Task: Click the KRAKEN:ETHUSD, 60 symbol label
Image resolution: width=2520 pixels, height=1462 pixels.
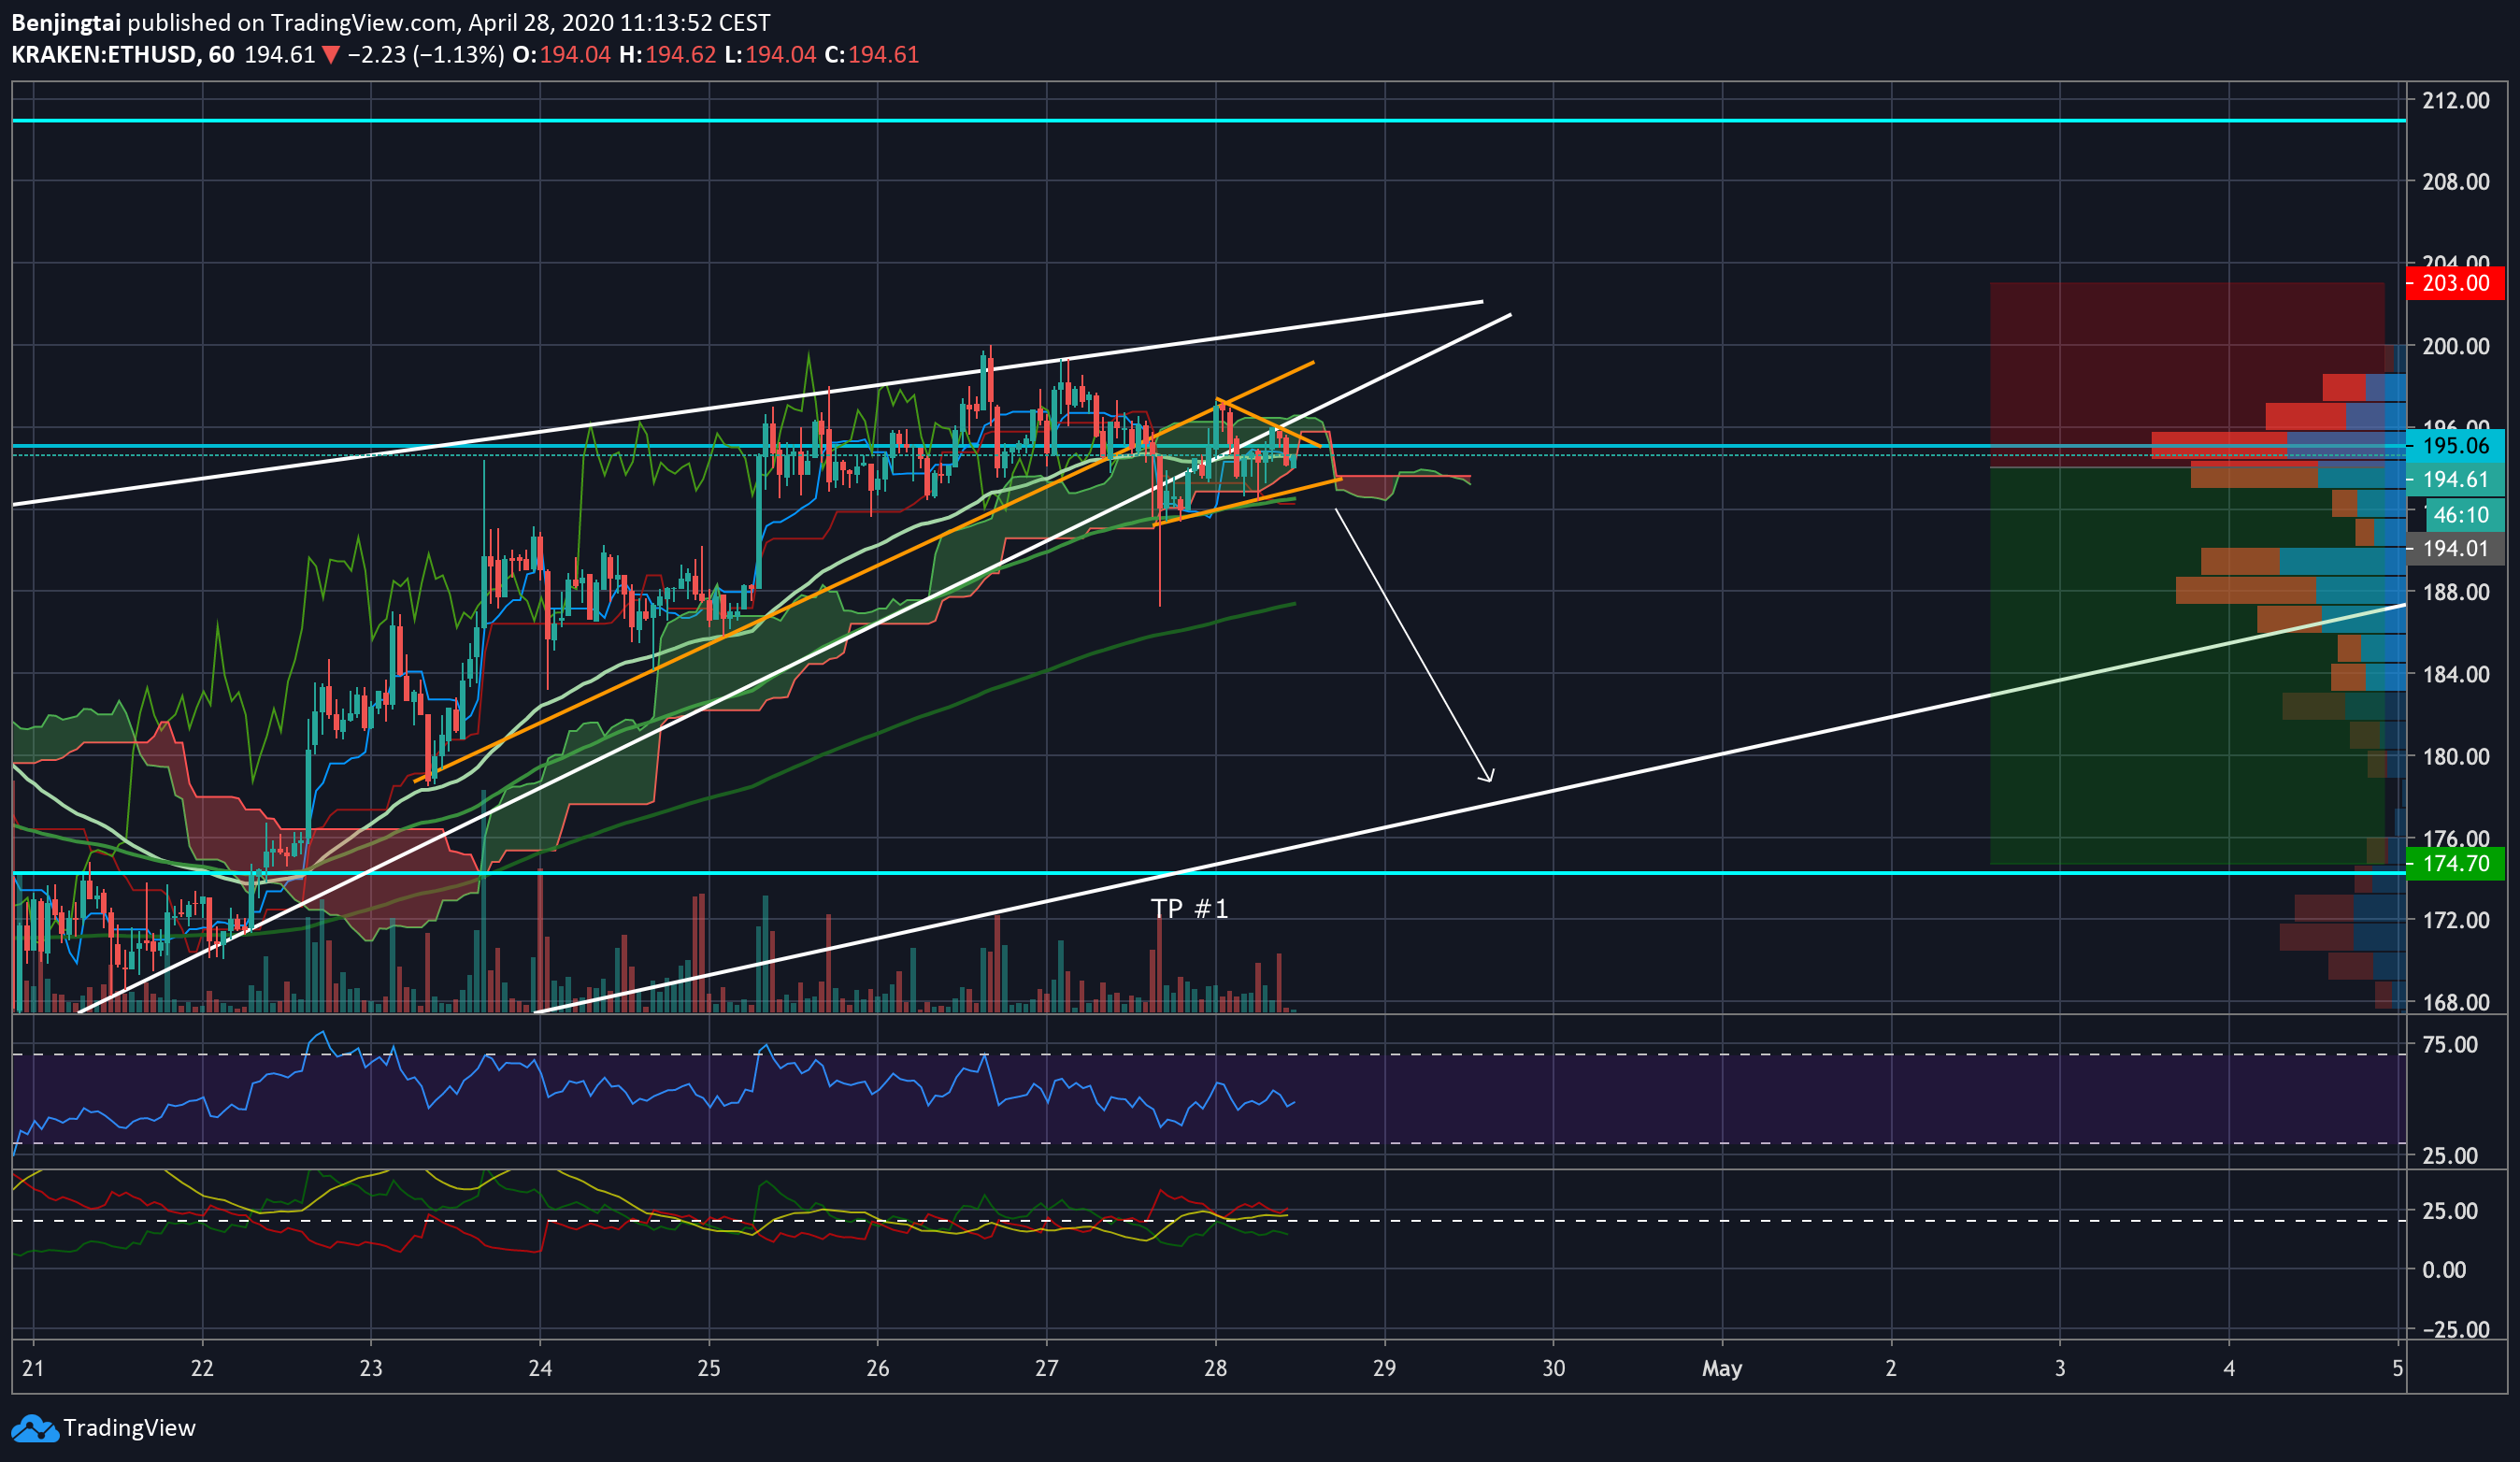Action: click(123, 55)
